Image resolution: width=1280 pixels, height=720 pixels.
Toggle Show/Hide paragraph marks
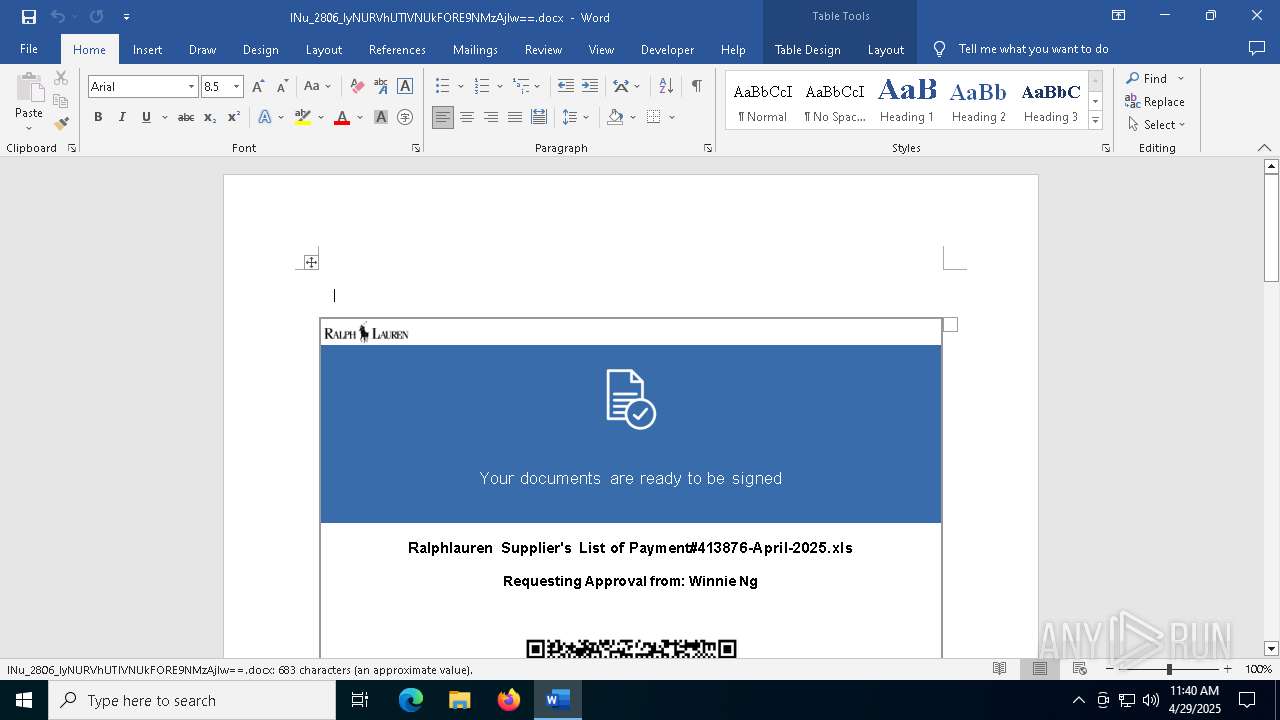(x=696, y=87)
